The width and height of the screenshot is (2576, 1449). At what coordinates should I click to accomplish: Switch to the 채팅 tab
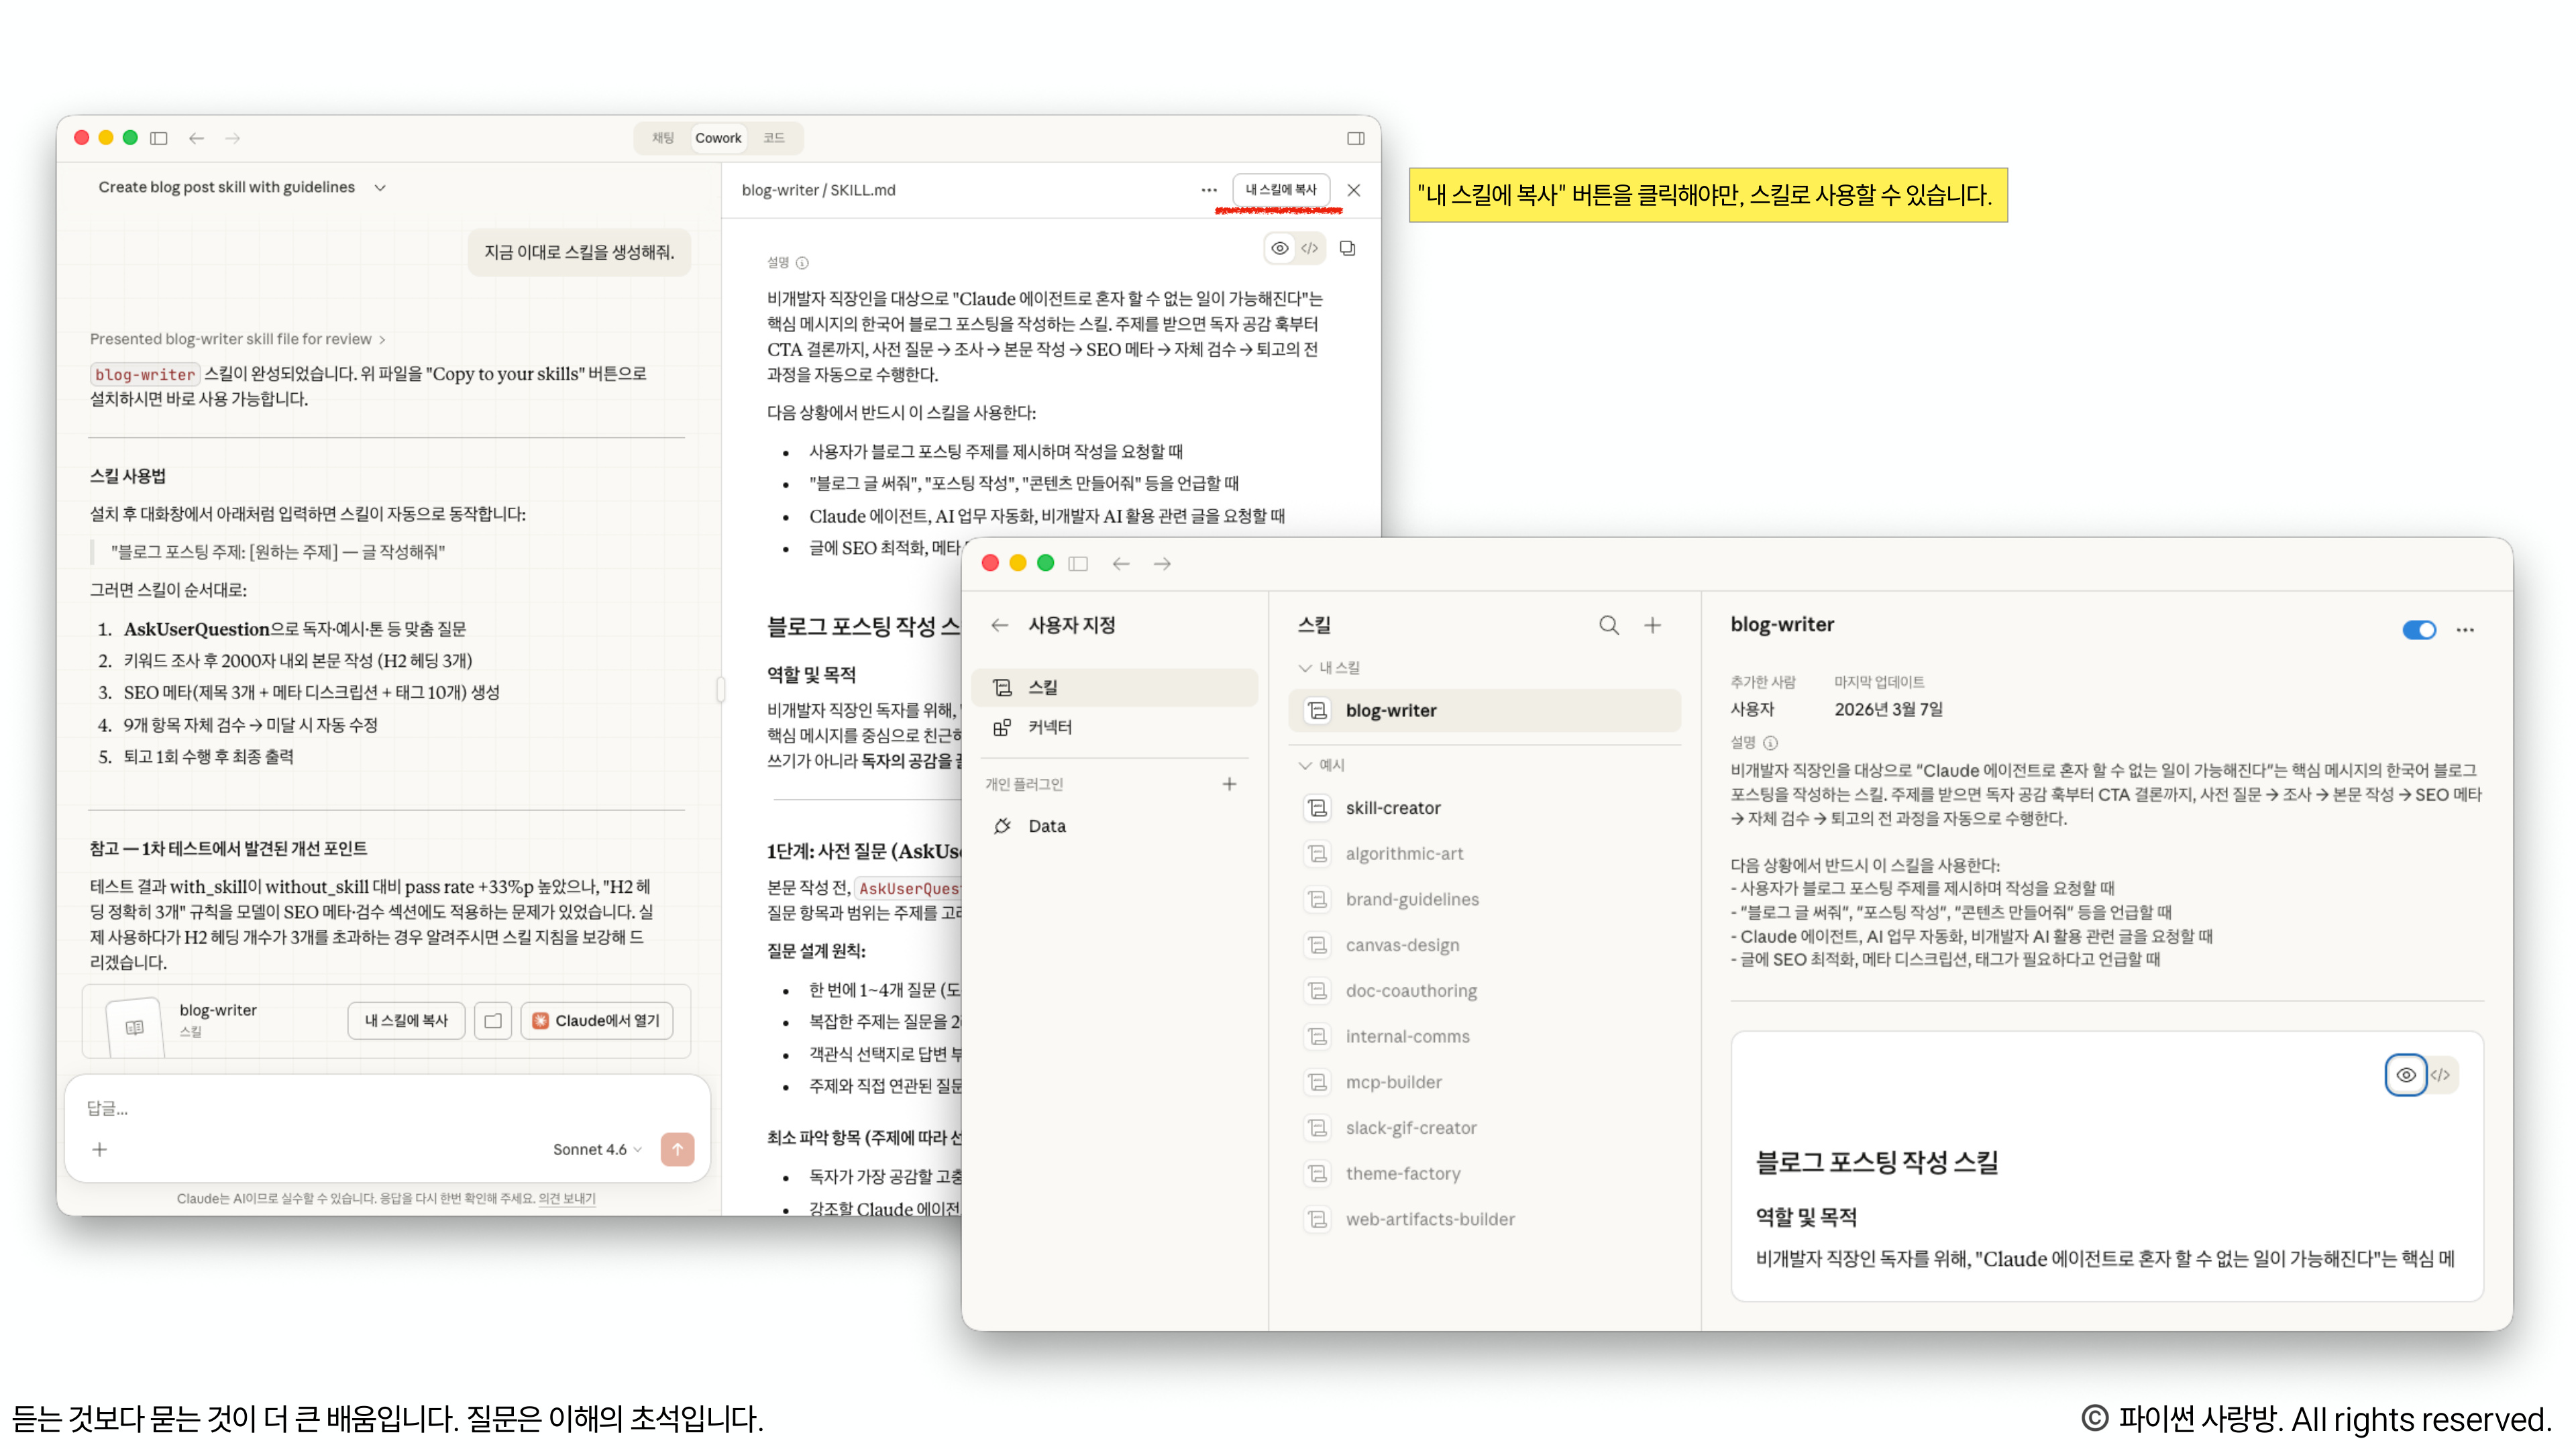click(663, 138)
